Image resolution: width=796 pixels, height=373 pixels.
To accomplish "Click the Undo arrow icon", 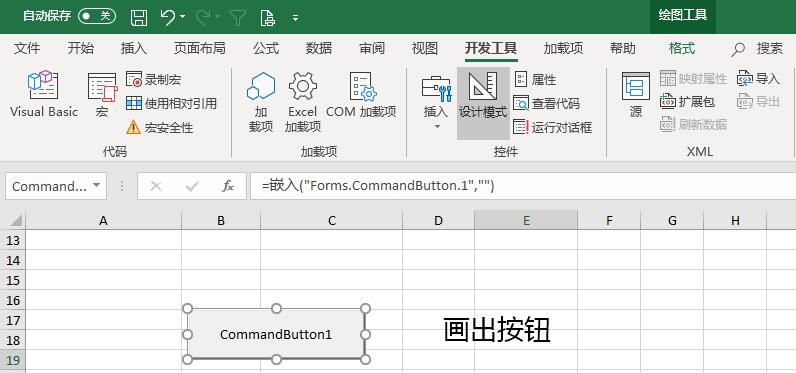I will coord(168,17).
